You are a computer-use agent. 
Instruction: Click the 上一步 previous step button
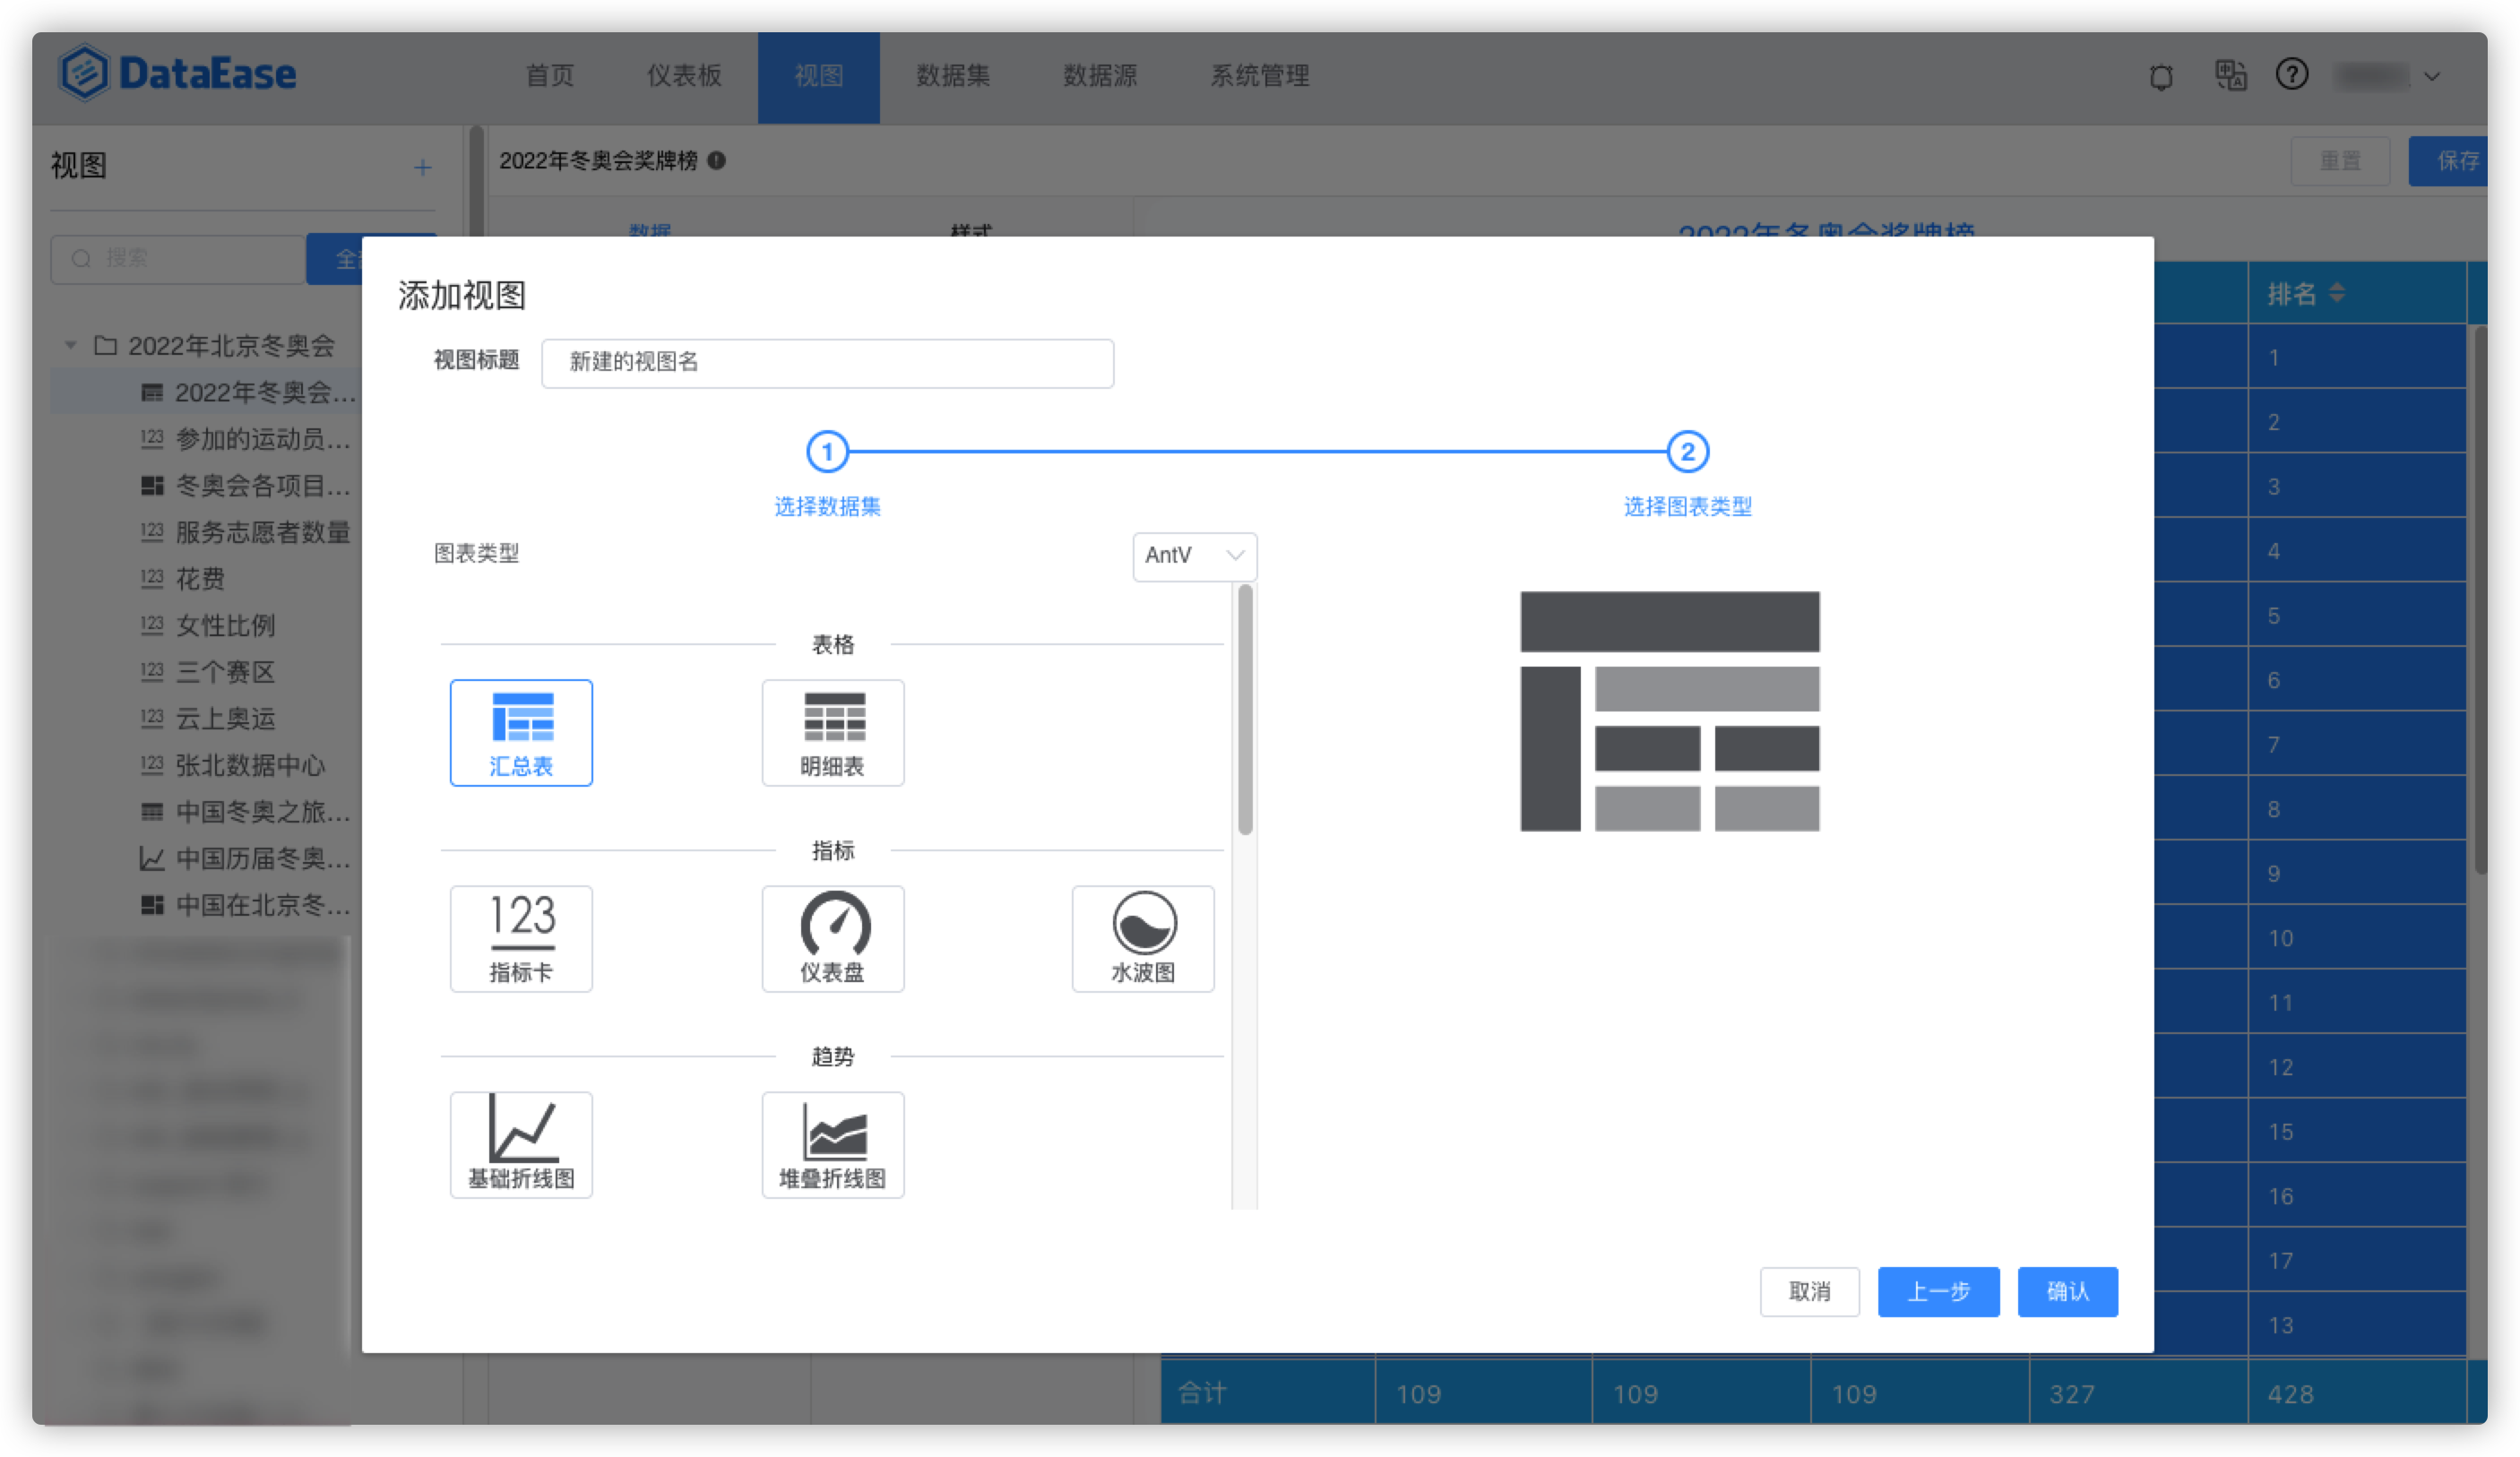point(1938,1292)
